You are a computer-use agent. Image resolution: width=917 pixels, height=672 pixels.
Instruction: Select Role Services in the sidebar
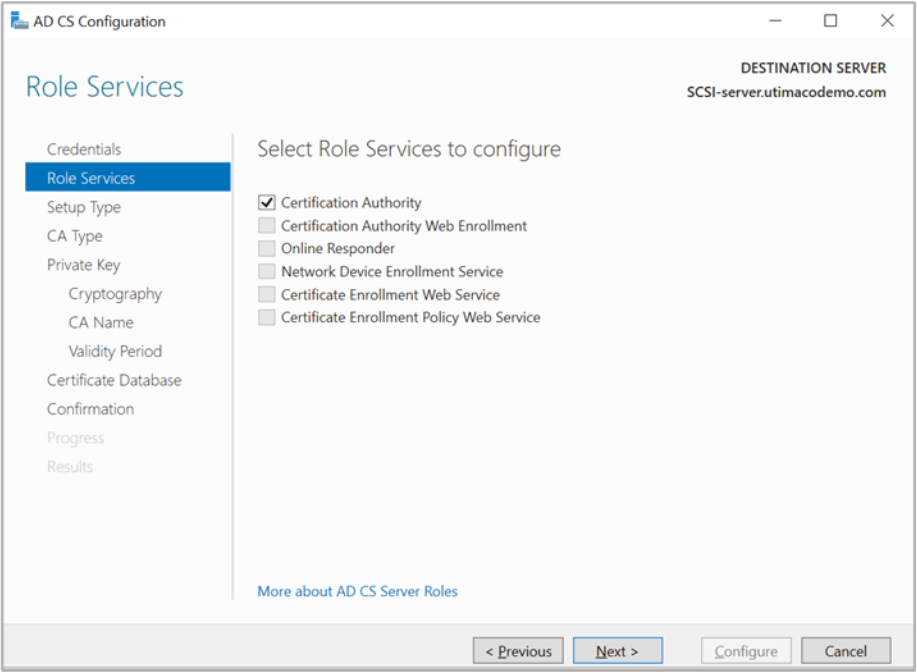pos(91,178)
